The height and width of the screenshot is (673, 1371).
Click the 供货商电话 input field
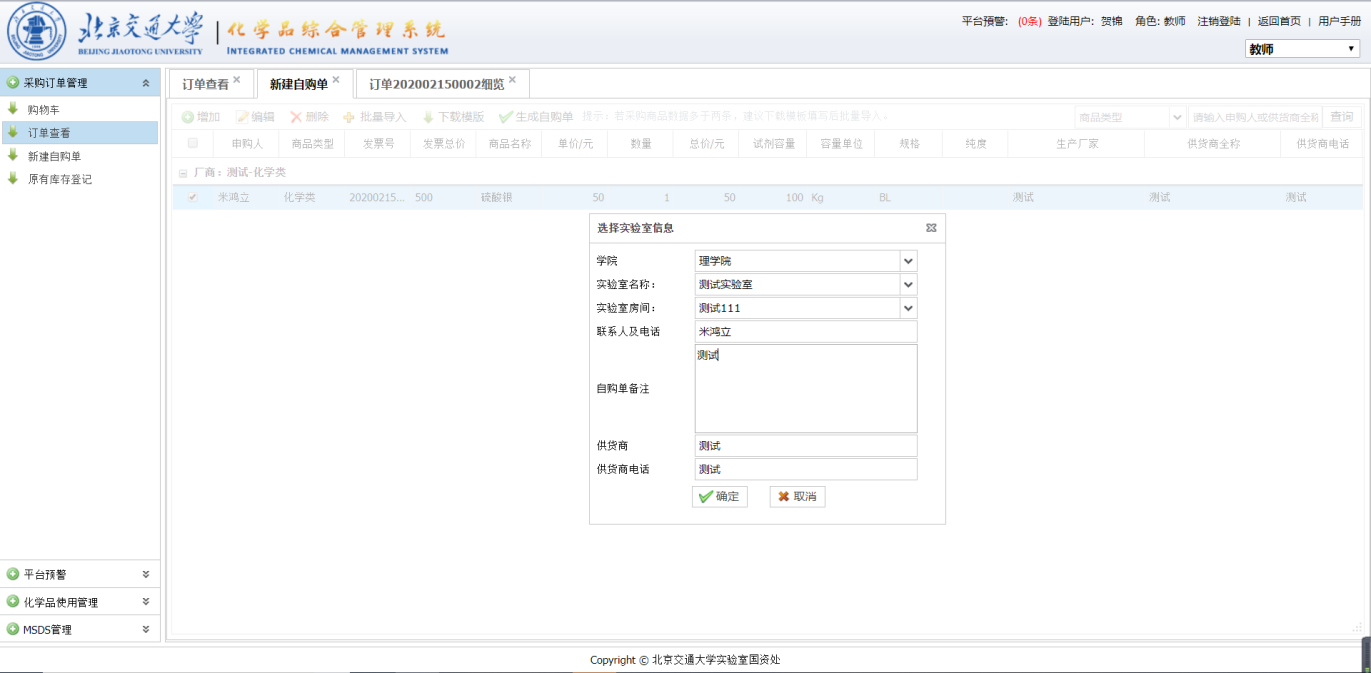(805, 470)
